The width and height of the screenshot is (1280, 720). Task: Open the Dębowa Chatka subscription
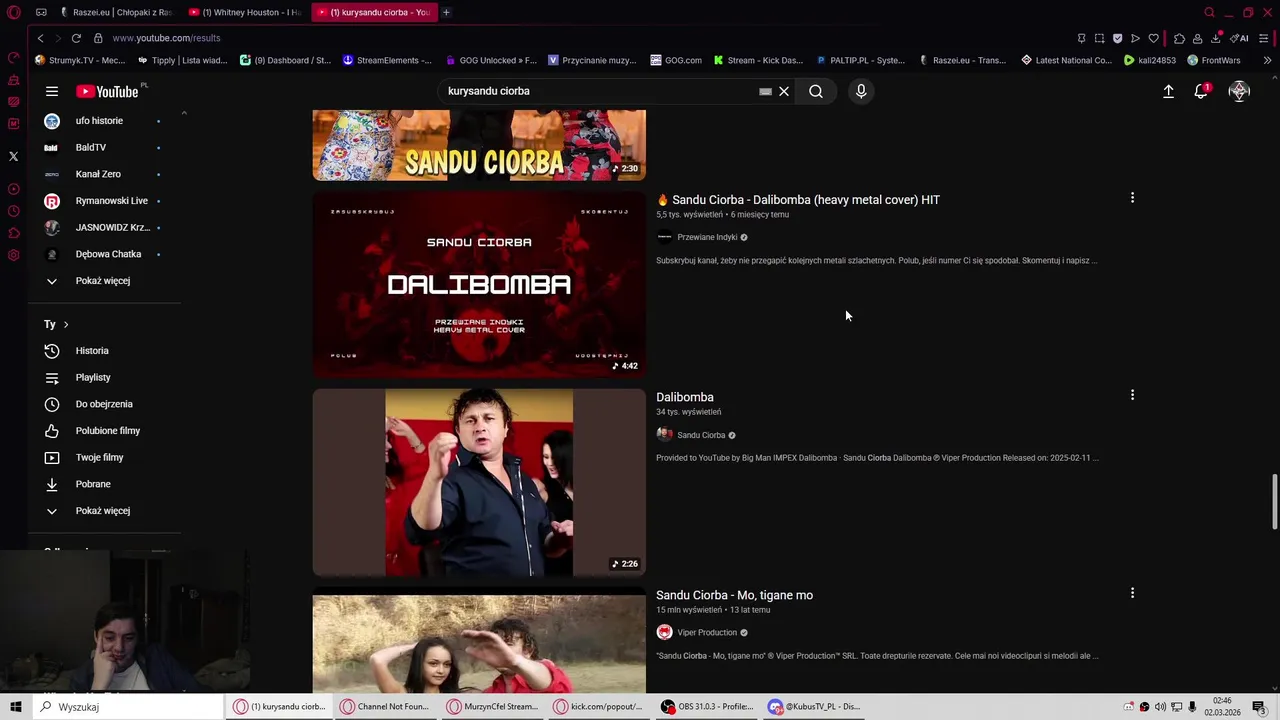click(x=108, y=254)
